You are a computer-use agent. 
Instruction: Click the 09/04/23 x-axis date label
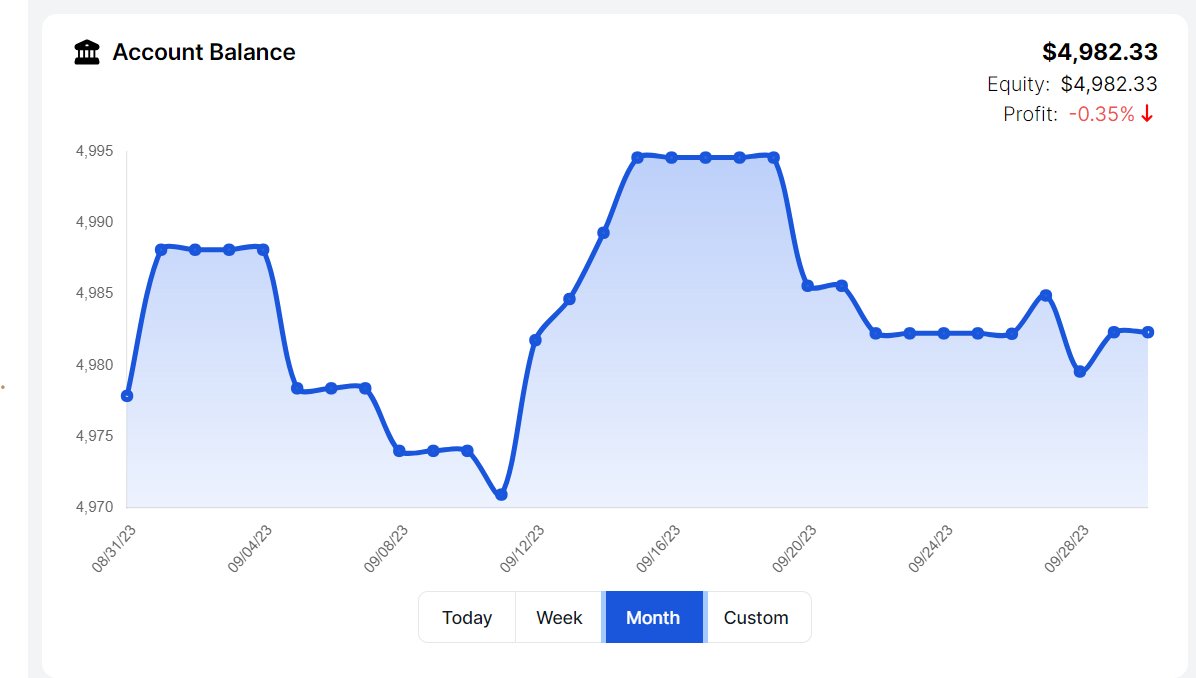[x=249, y=548]
